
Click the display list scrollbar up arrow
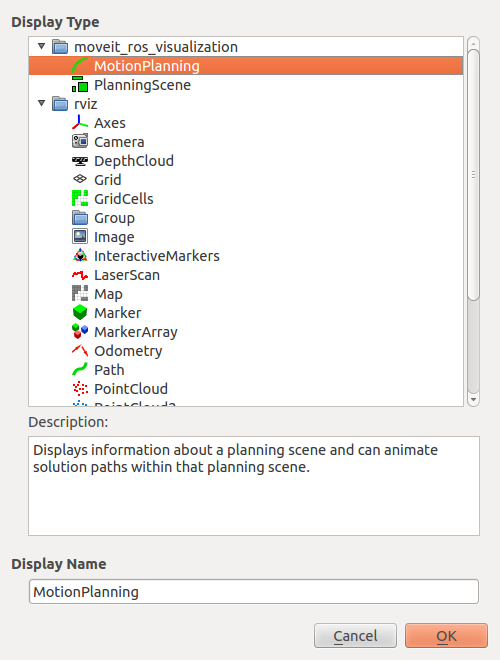[473, 43]
